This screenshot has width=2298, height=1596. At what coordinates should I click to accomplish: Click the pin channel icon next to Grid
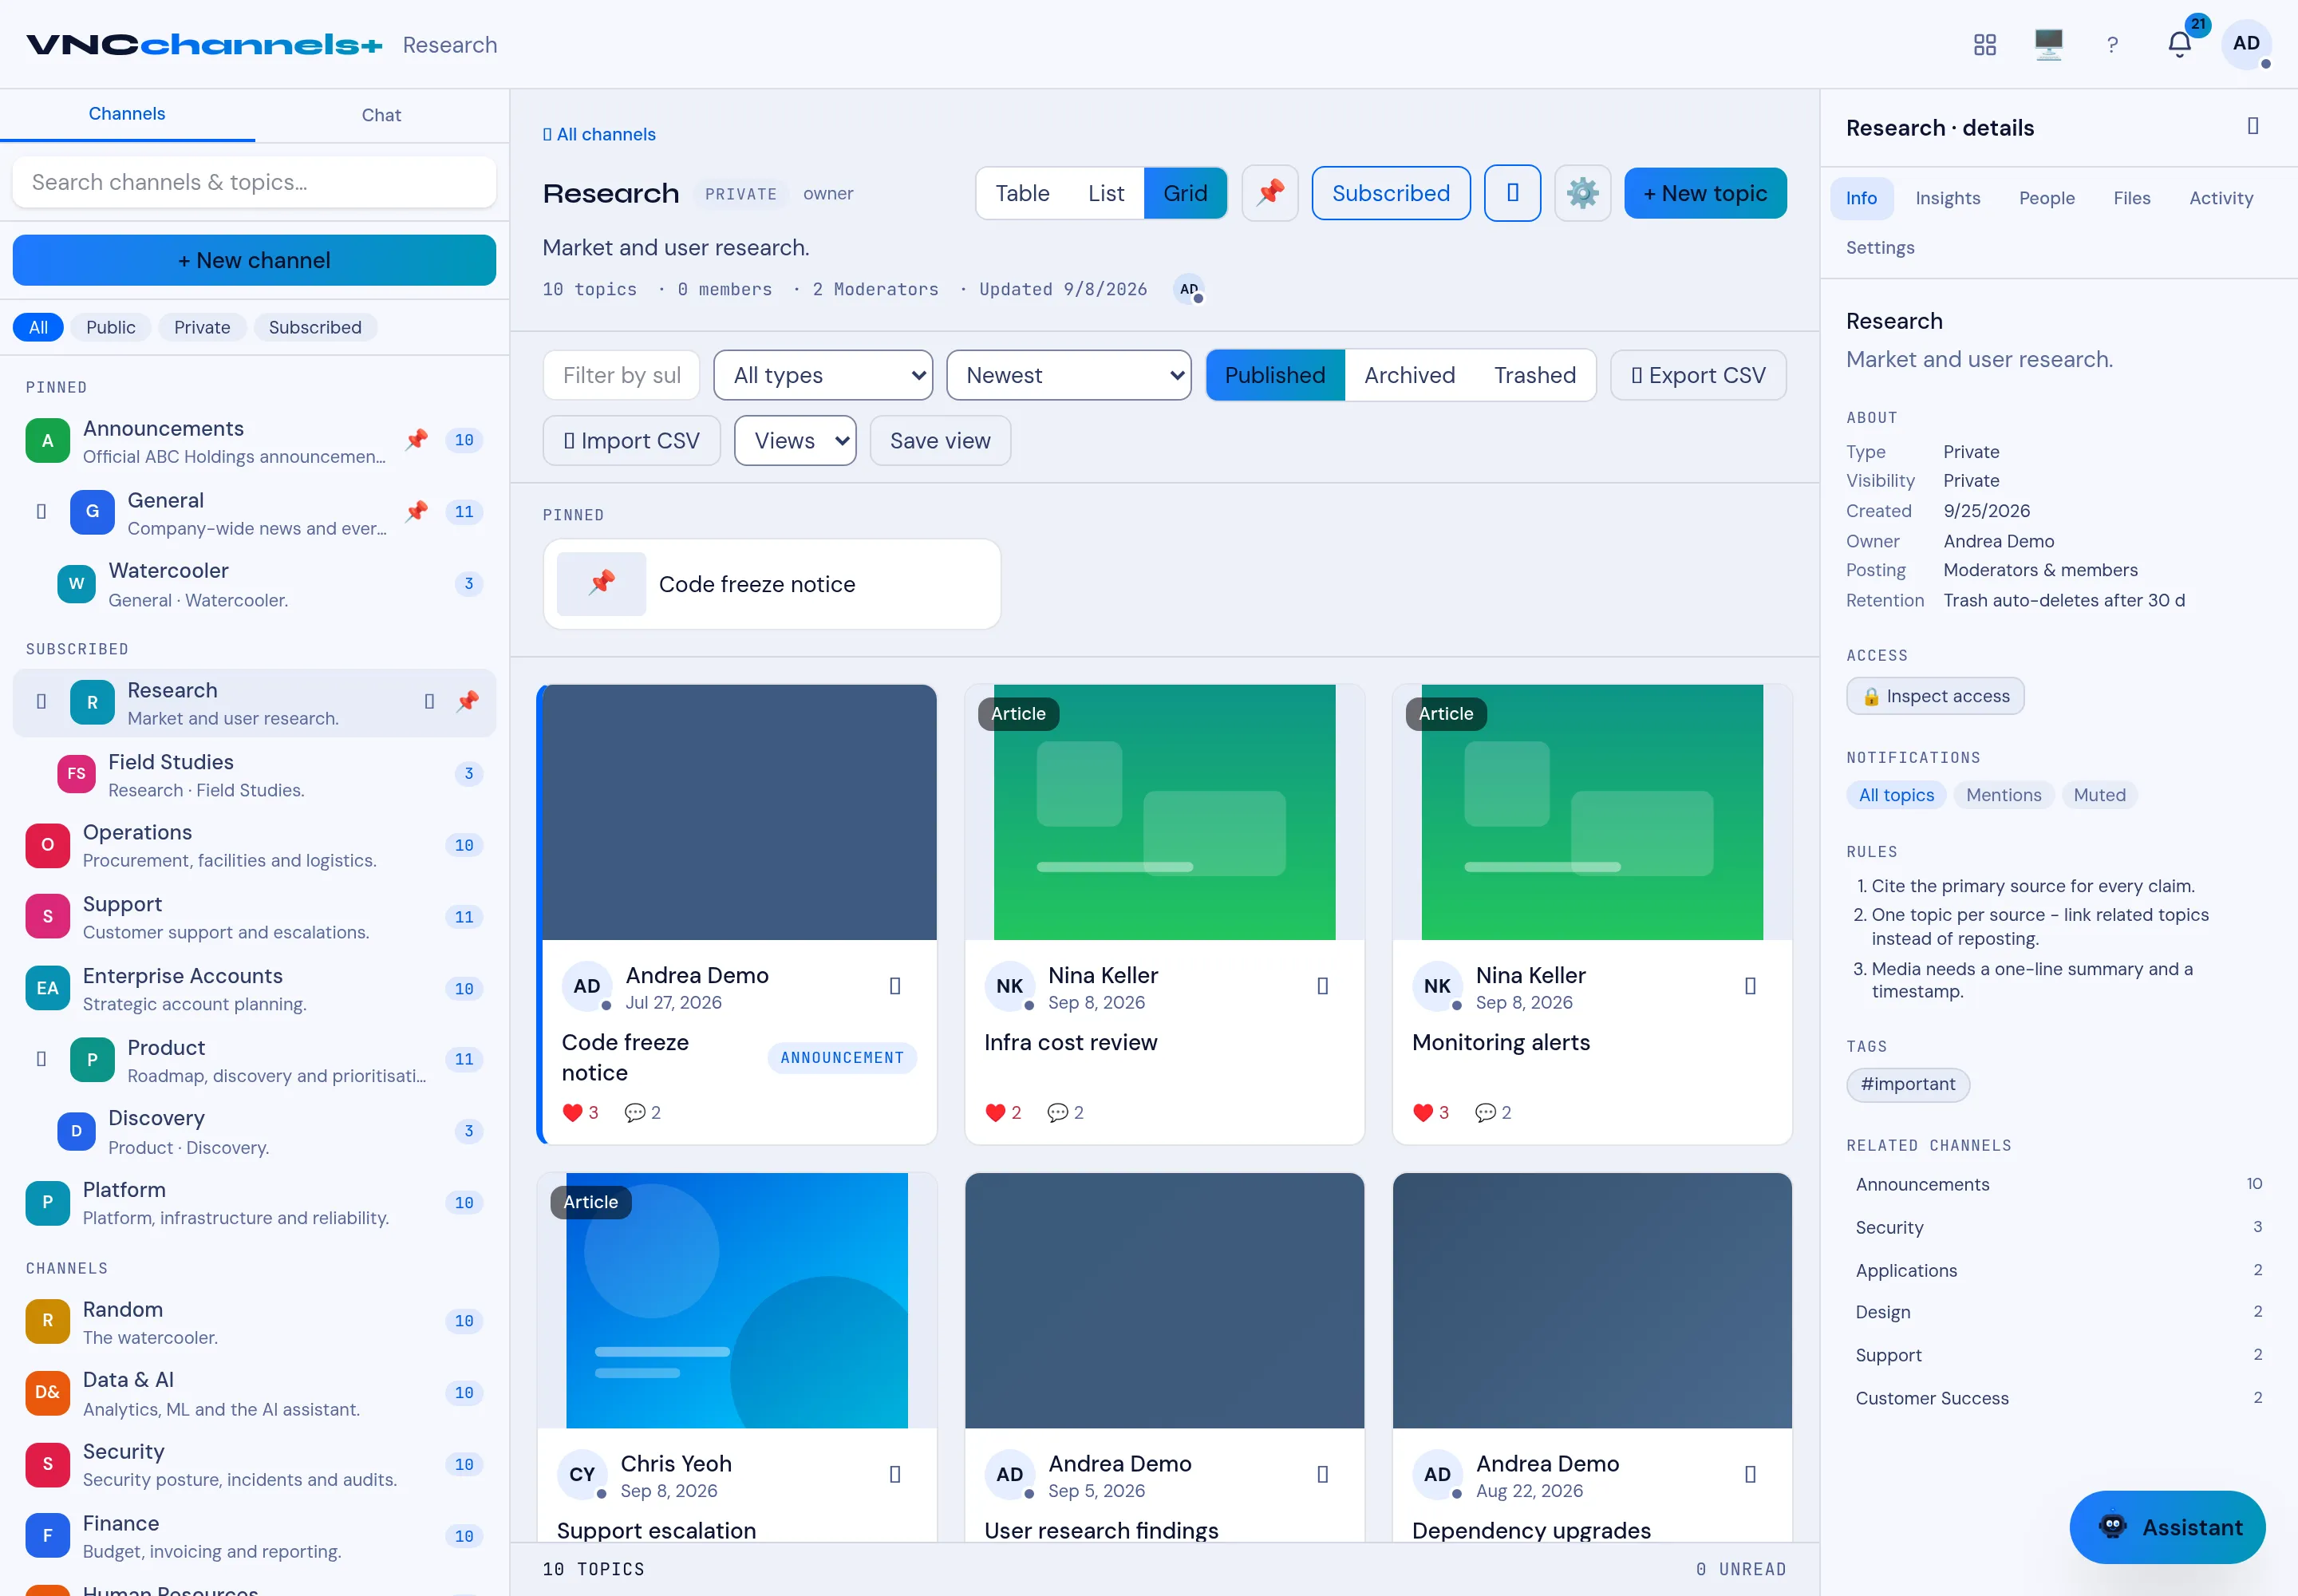click(1270, 193)
